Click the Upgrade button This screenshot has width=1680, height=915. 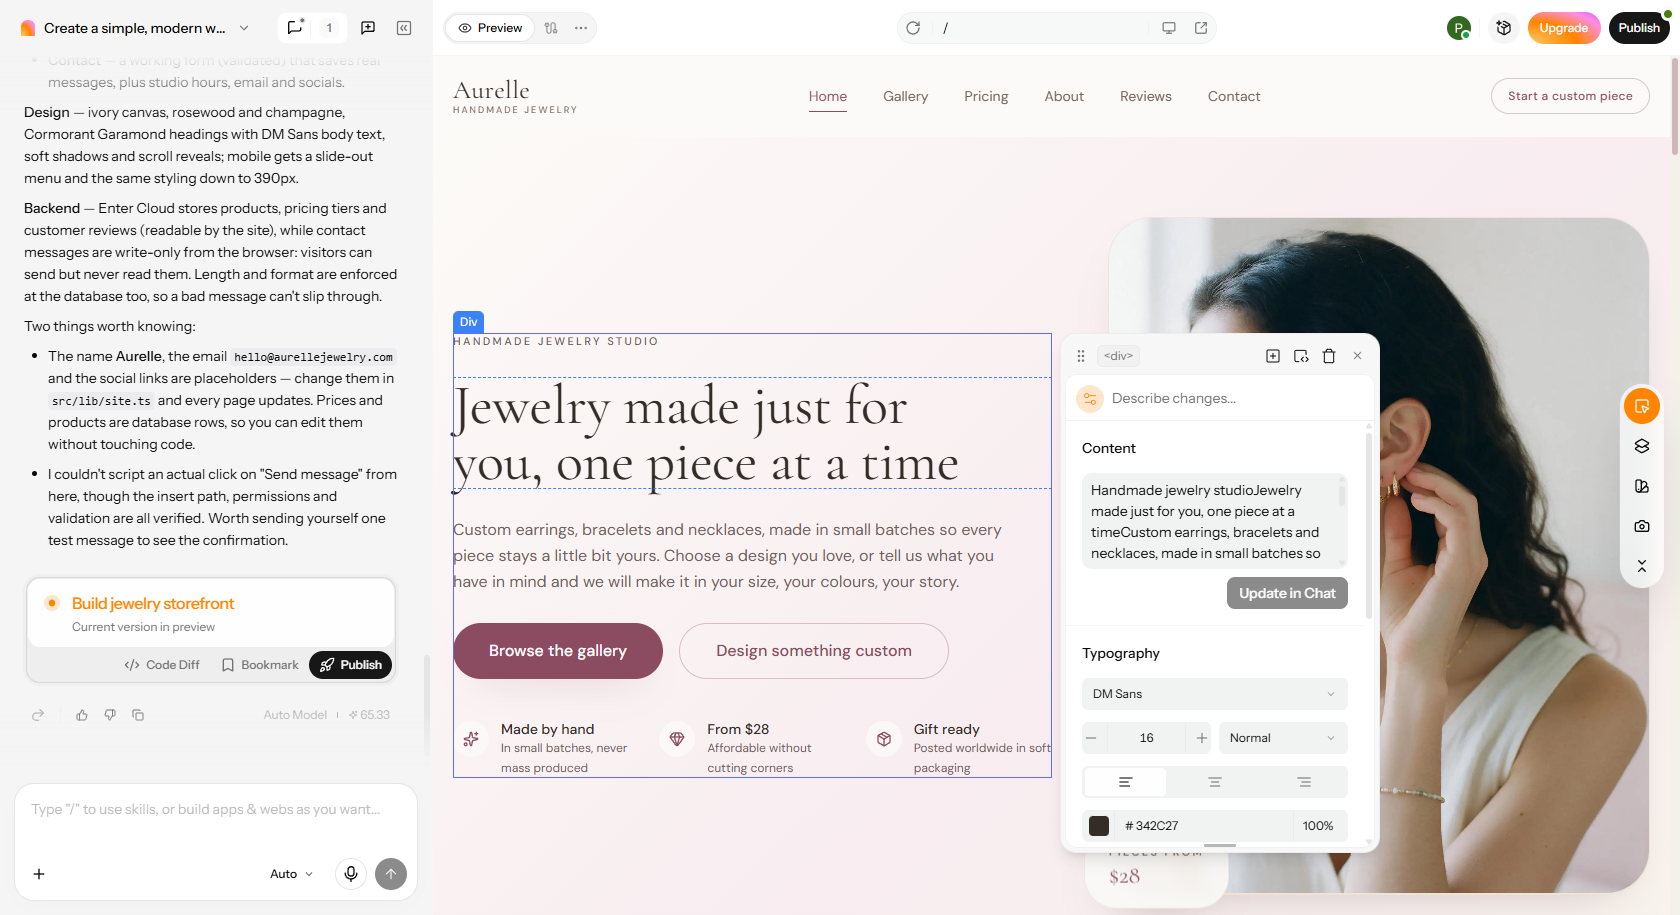point(1564,28)
